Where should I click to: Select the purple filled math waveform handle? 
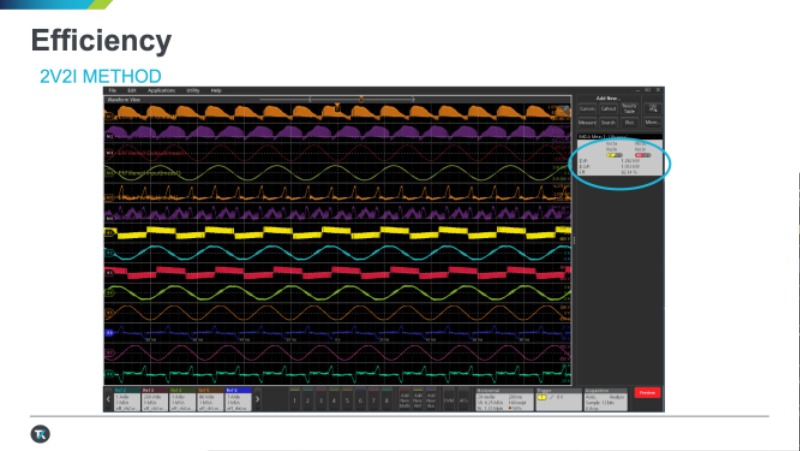109,136
